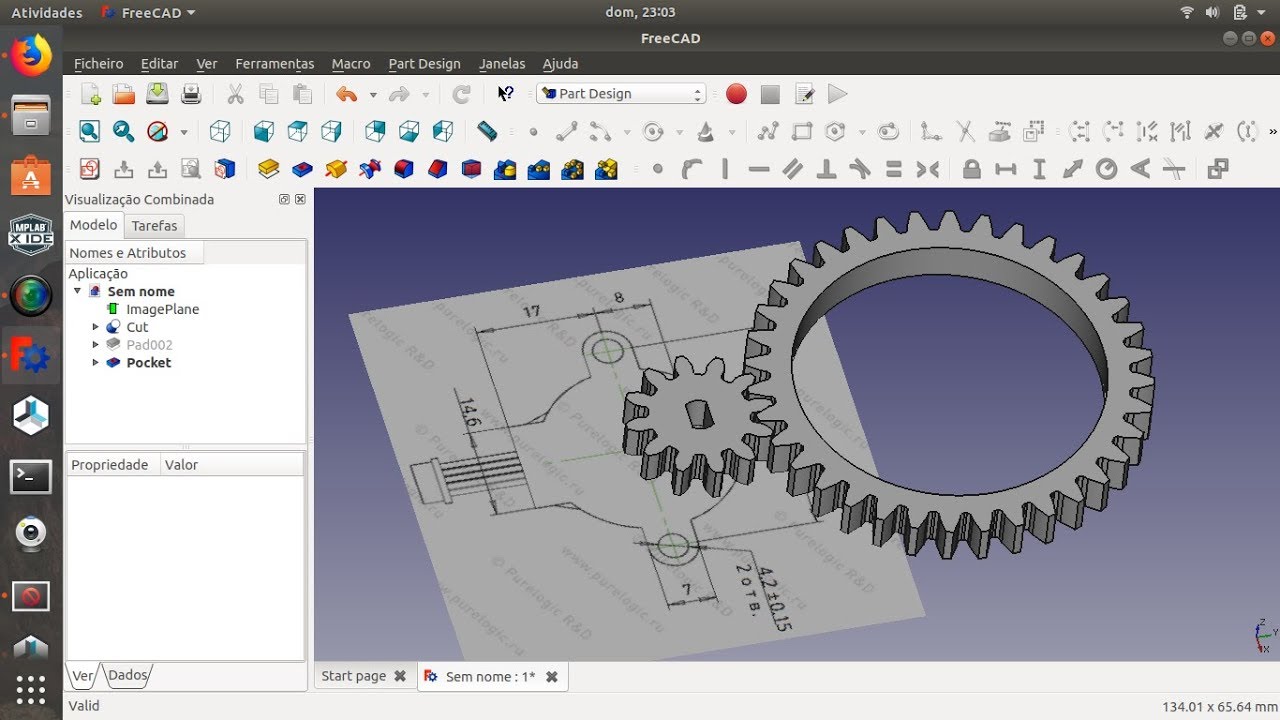1280x720 pixels.
Task: Click the Create new sketch icon
Action: tap(90, 169)
